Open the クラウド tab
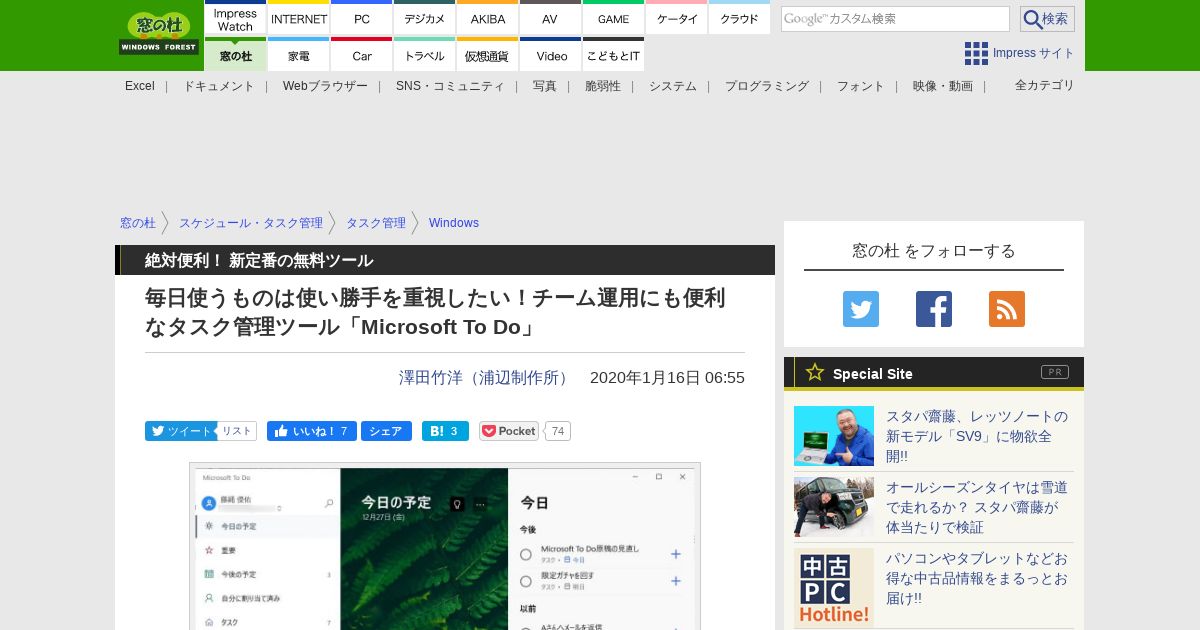The width and height of the screenshot is (1200, 630). pos(740,19)
